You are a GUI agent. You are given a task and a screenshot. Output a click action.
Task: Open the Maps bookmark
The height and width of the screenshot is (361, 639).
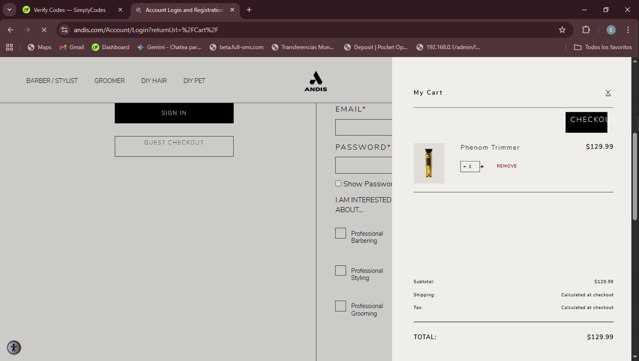(40, 47)
